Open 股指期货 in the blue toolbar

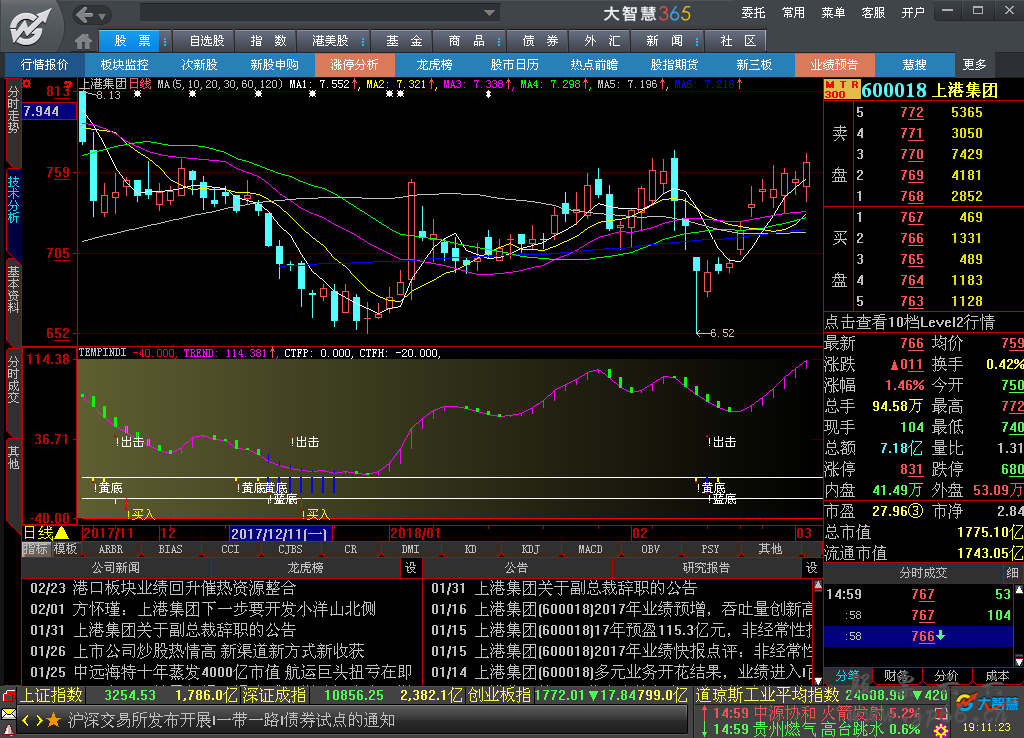674,65
